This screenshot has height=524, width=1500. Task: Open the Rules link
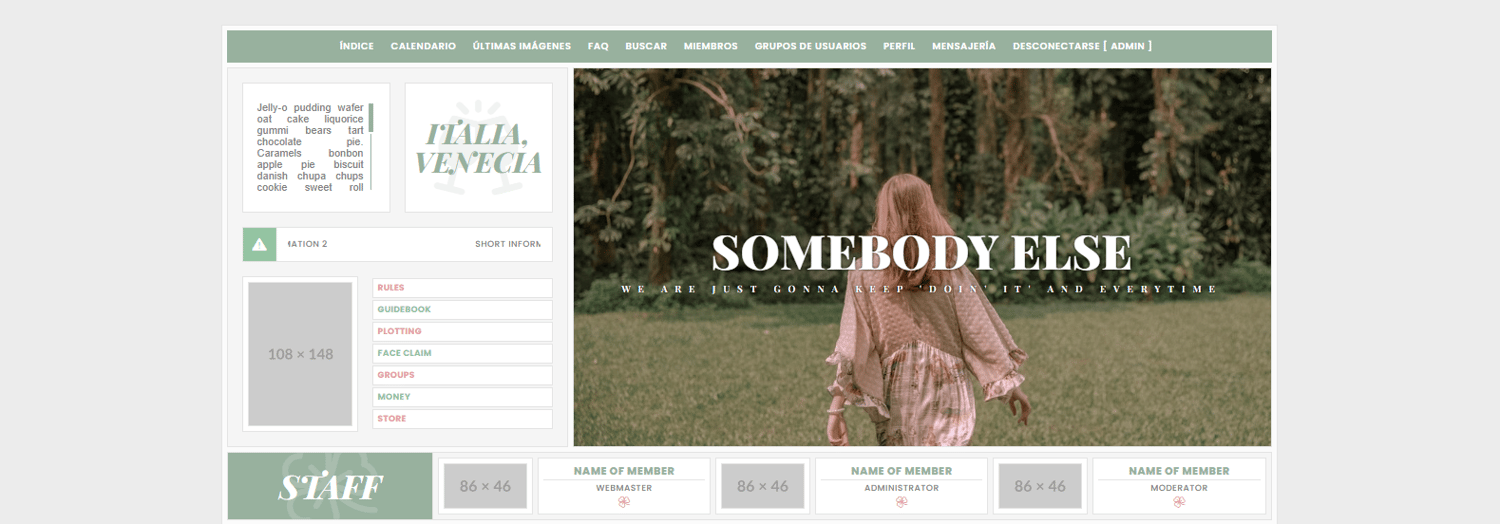[x=462, y=288]
